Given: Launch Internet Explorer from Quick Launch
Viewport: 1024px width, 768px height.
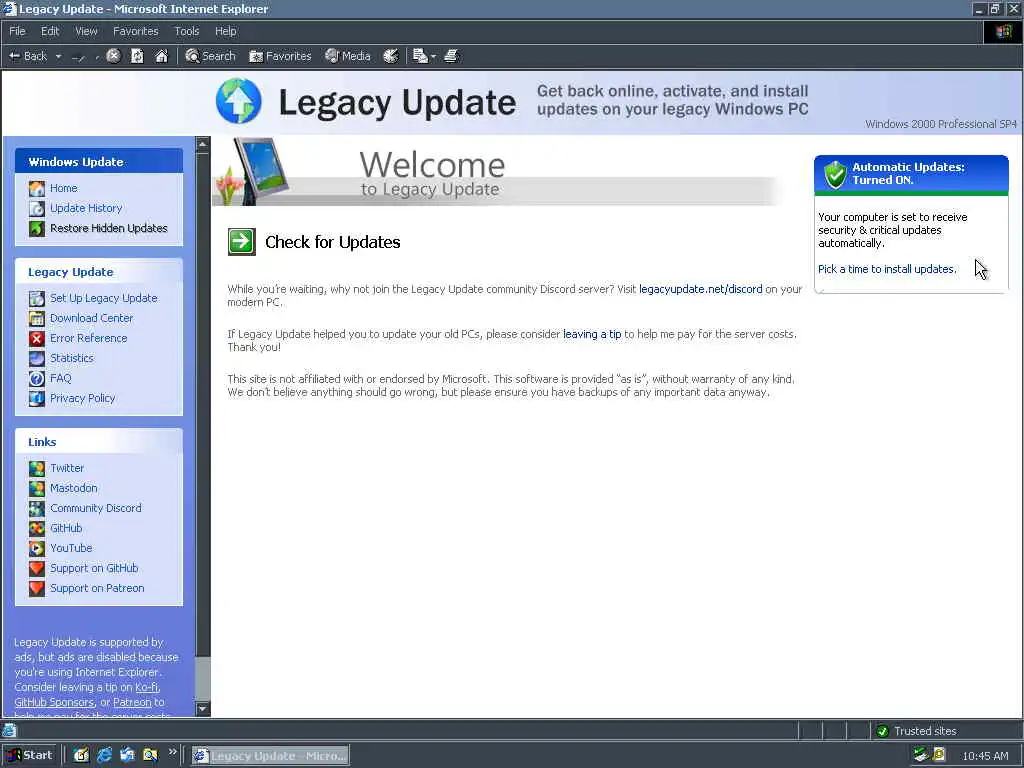Looking at the screenshot, I should tap(104, 755).
